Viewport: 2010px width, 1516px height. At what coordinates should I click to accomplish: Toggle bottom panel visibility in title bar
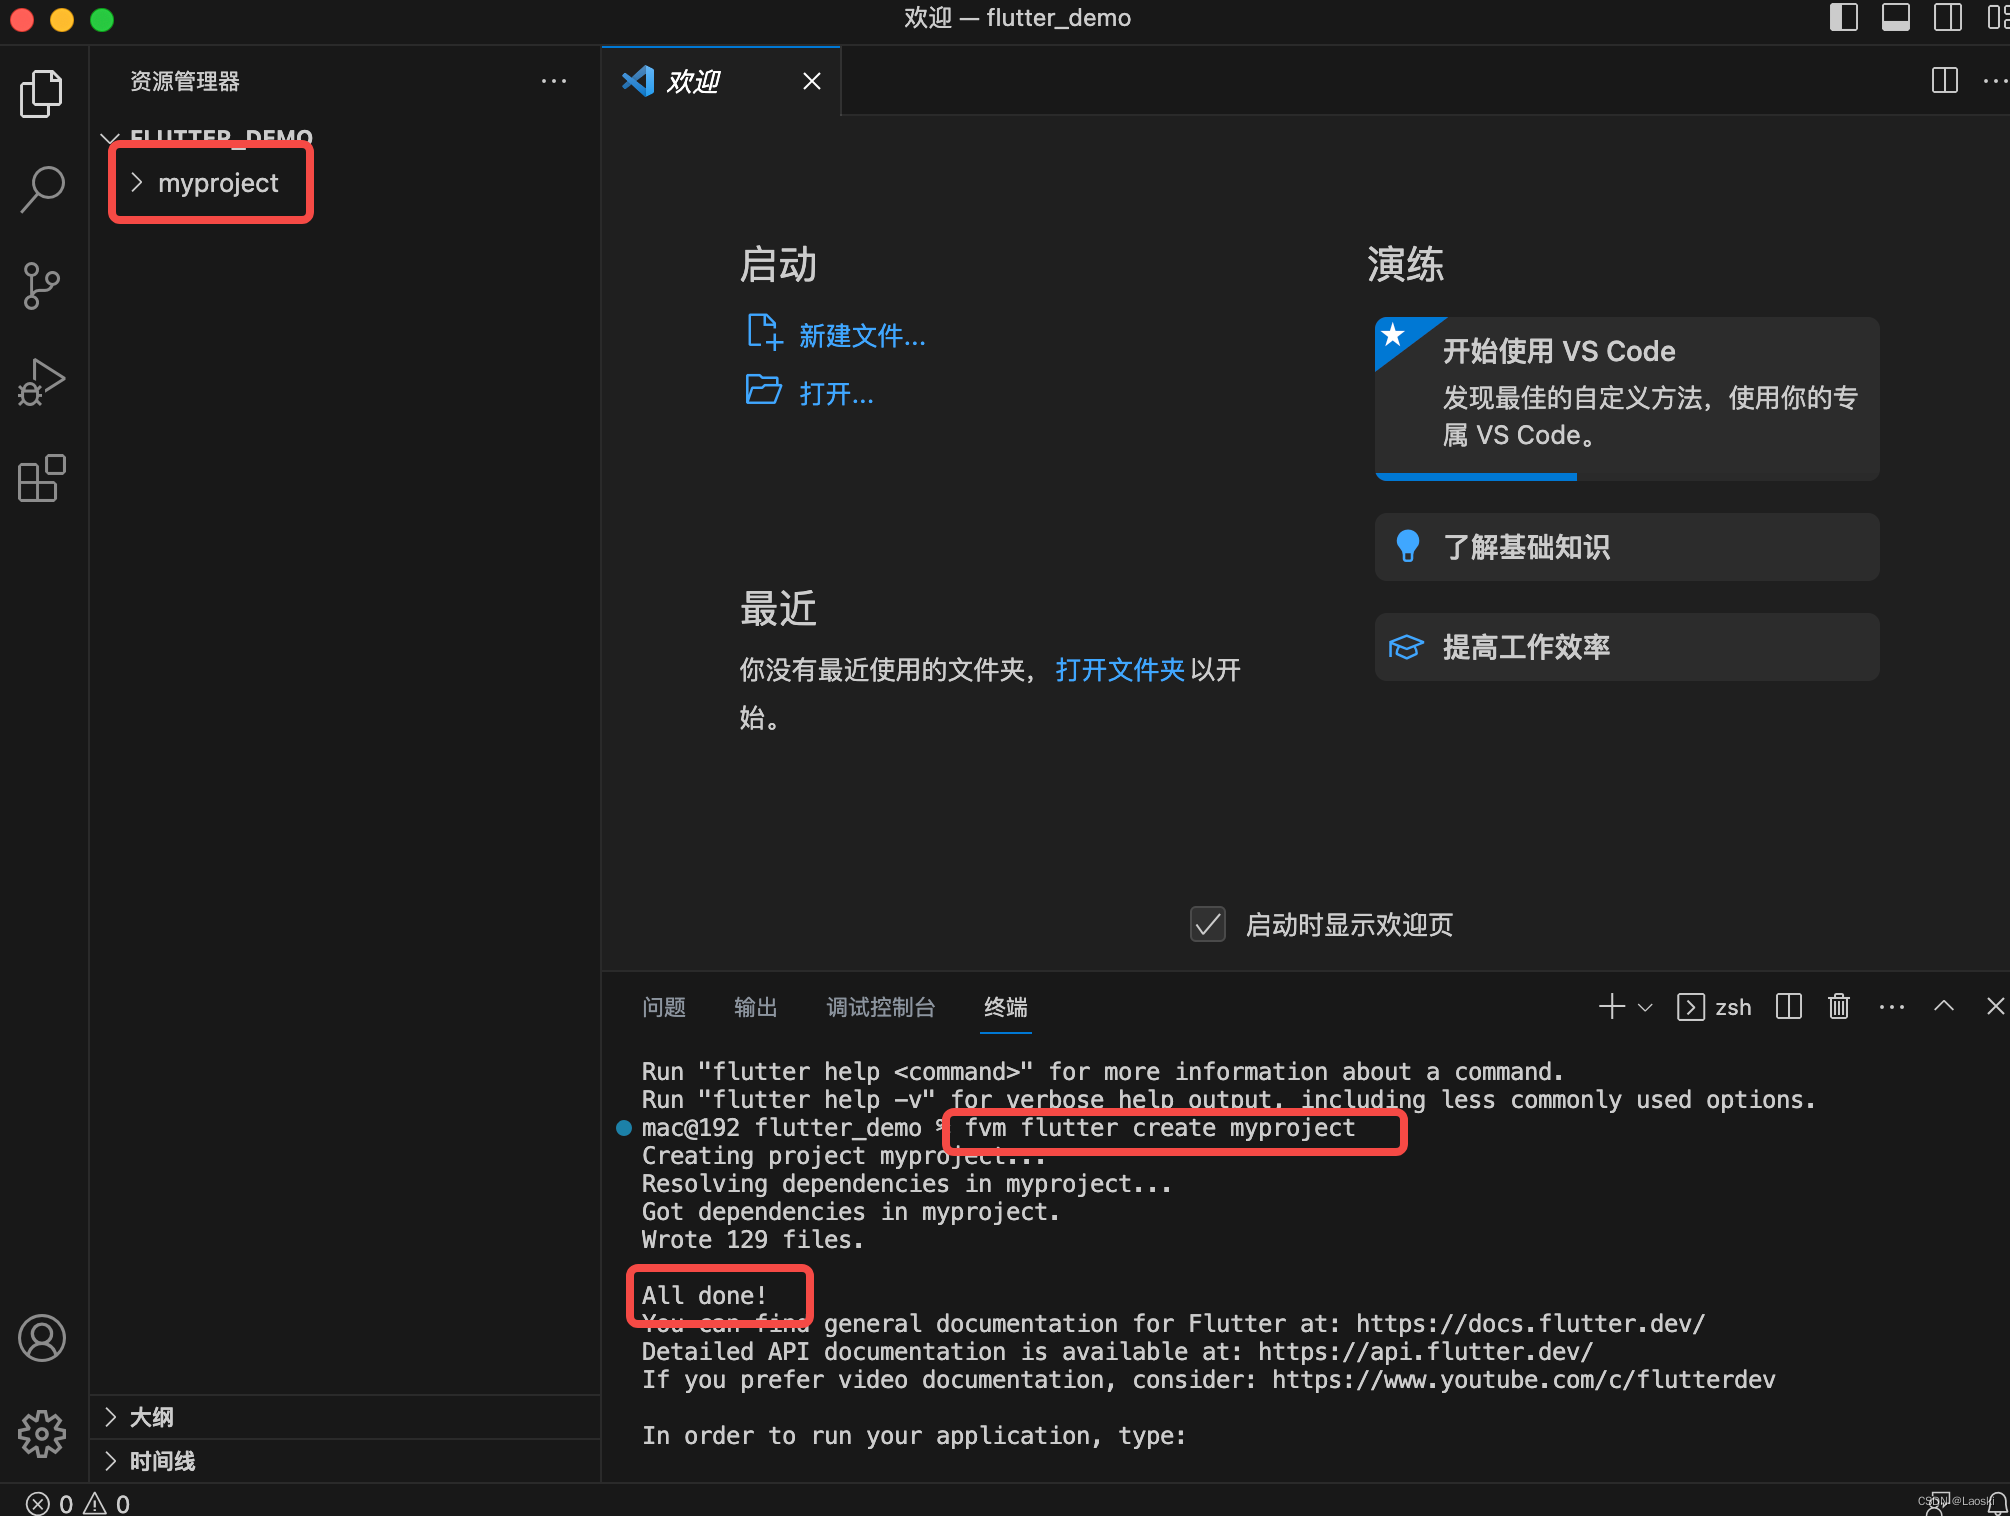(1895, 18)
